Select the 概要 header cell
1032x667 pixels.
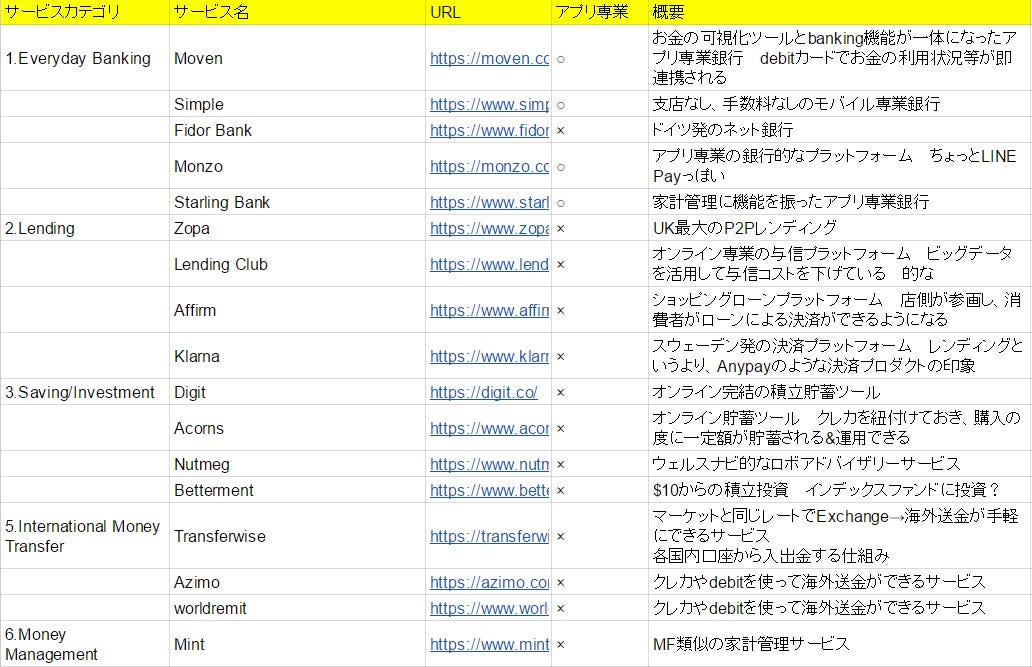tap(840, 13)
